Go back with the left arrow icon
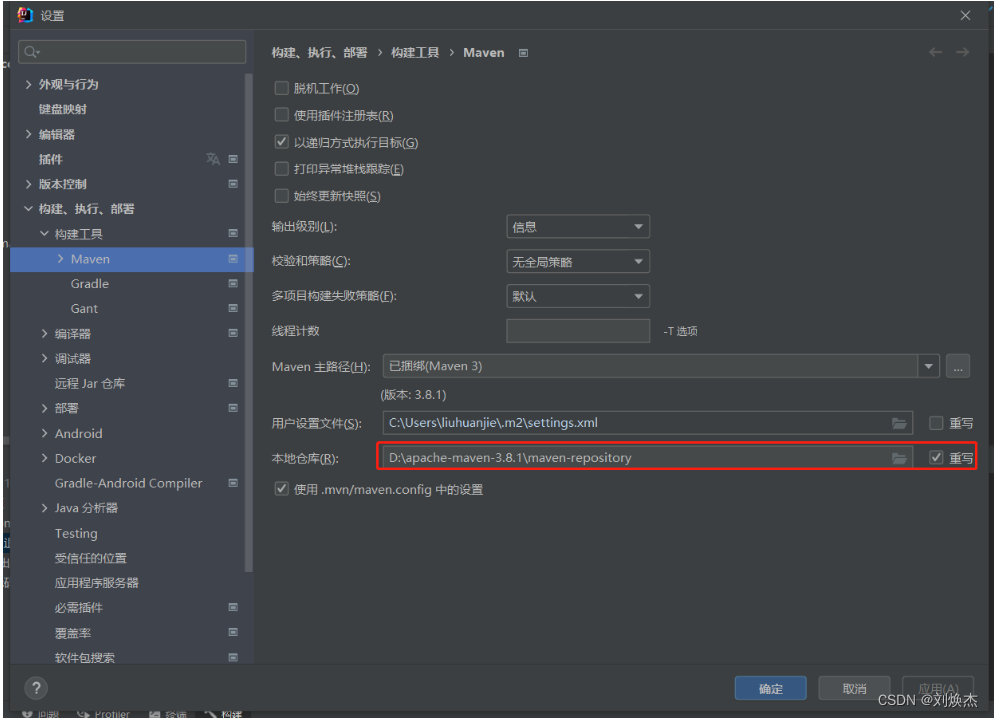This screenshot has width=994, height=718. [936, 52]
